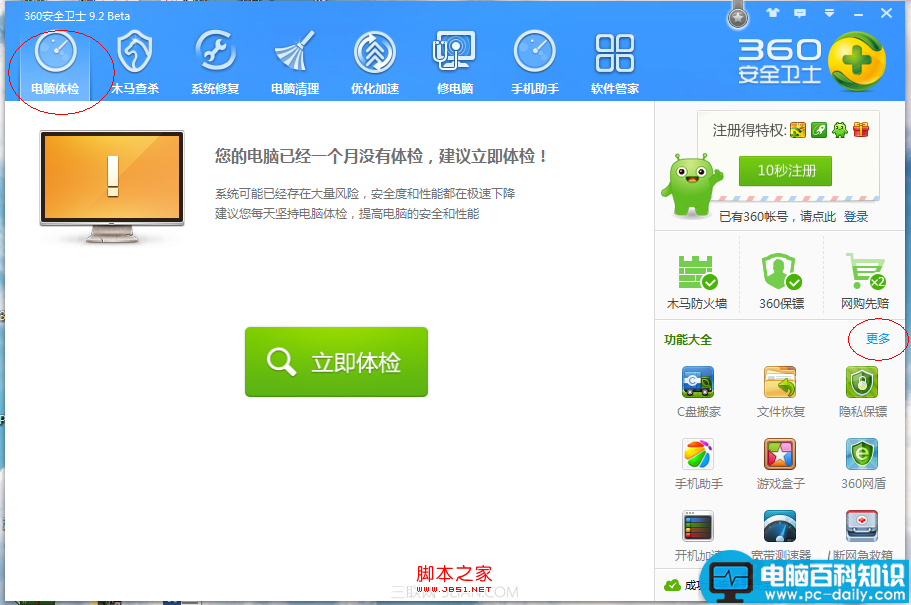Open feedback with the speech bubble icon

pos(799,15)
